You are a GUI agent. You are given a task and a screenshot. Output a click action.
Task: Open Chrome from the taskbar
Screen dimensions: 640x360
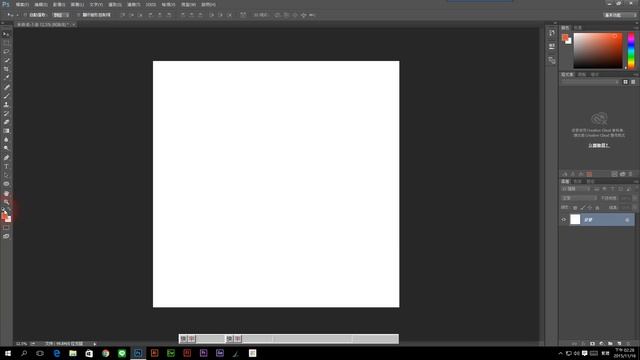[105, 353]
